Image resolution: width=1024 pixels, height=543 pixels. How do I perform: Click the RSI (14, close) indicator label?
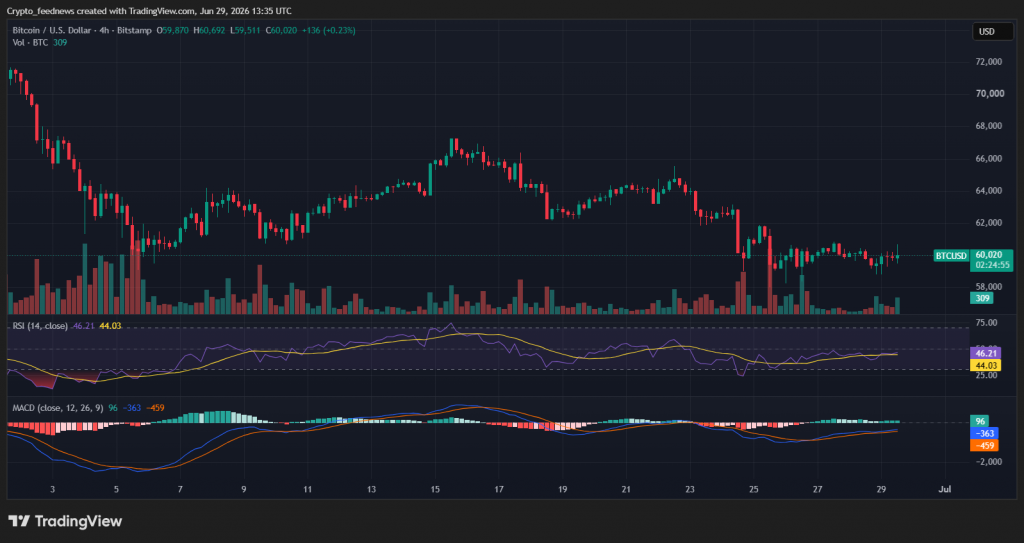coord(40,325)
